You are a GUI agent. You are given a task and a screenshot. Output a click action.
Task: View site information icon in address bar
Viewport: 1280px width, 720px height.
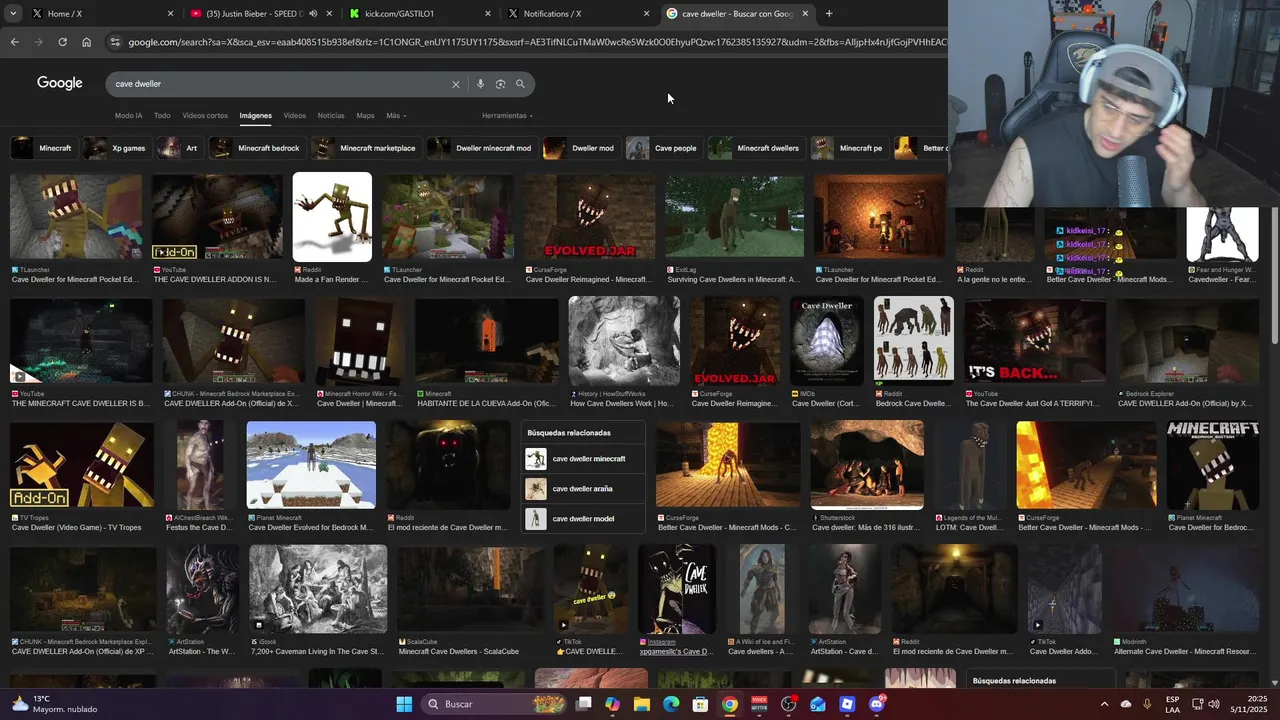coord(116,42)
